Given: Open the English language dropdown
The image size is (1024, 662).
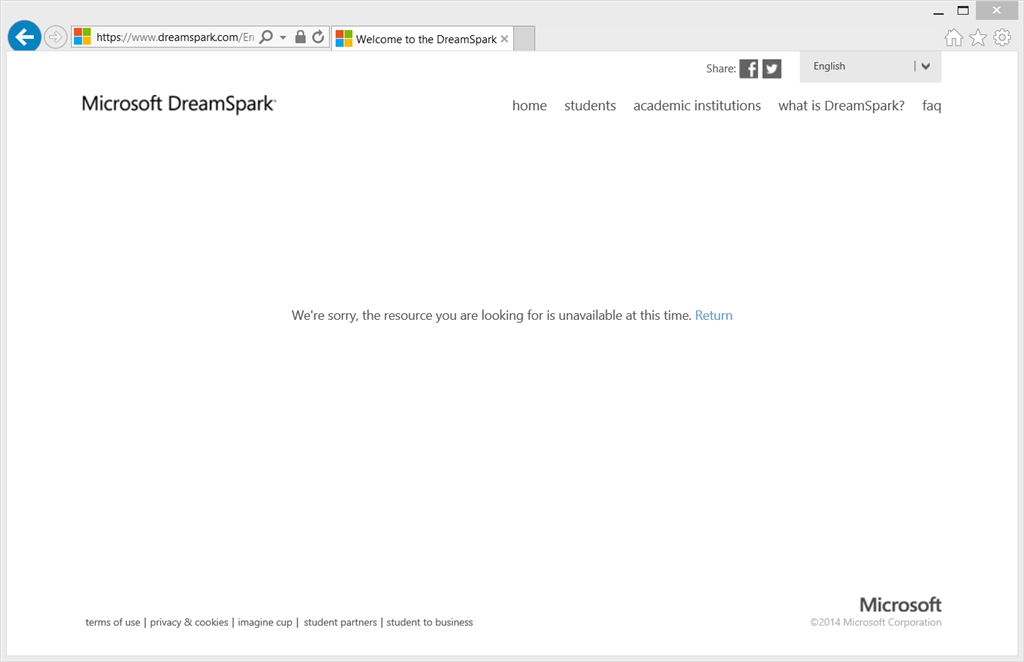Looking at the screenshot, I should pyautogui.click(x=871, y=67).
